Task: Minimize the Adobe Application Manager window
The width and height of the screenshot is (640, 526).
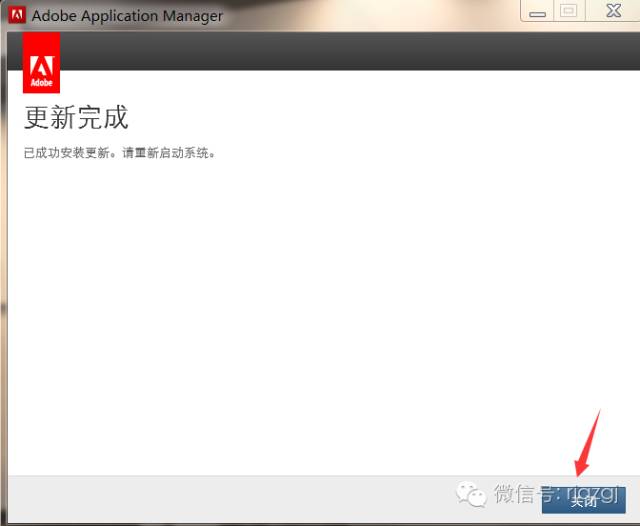Action: click(x=539, y=12)
